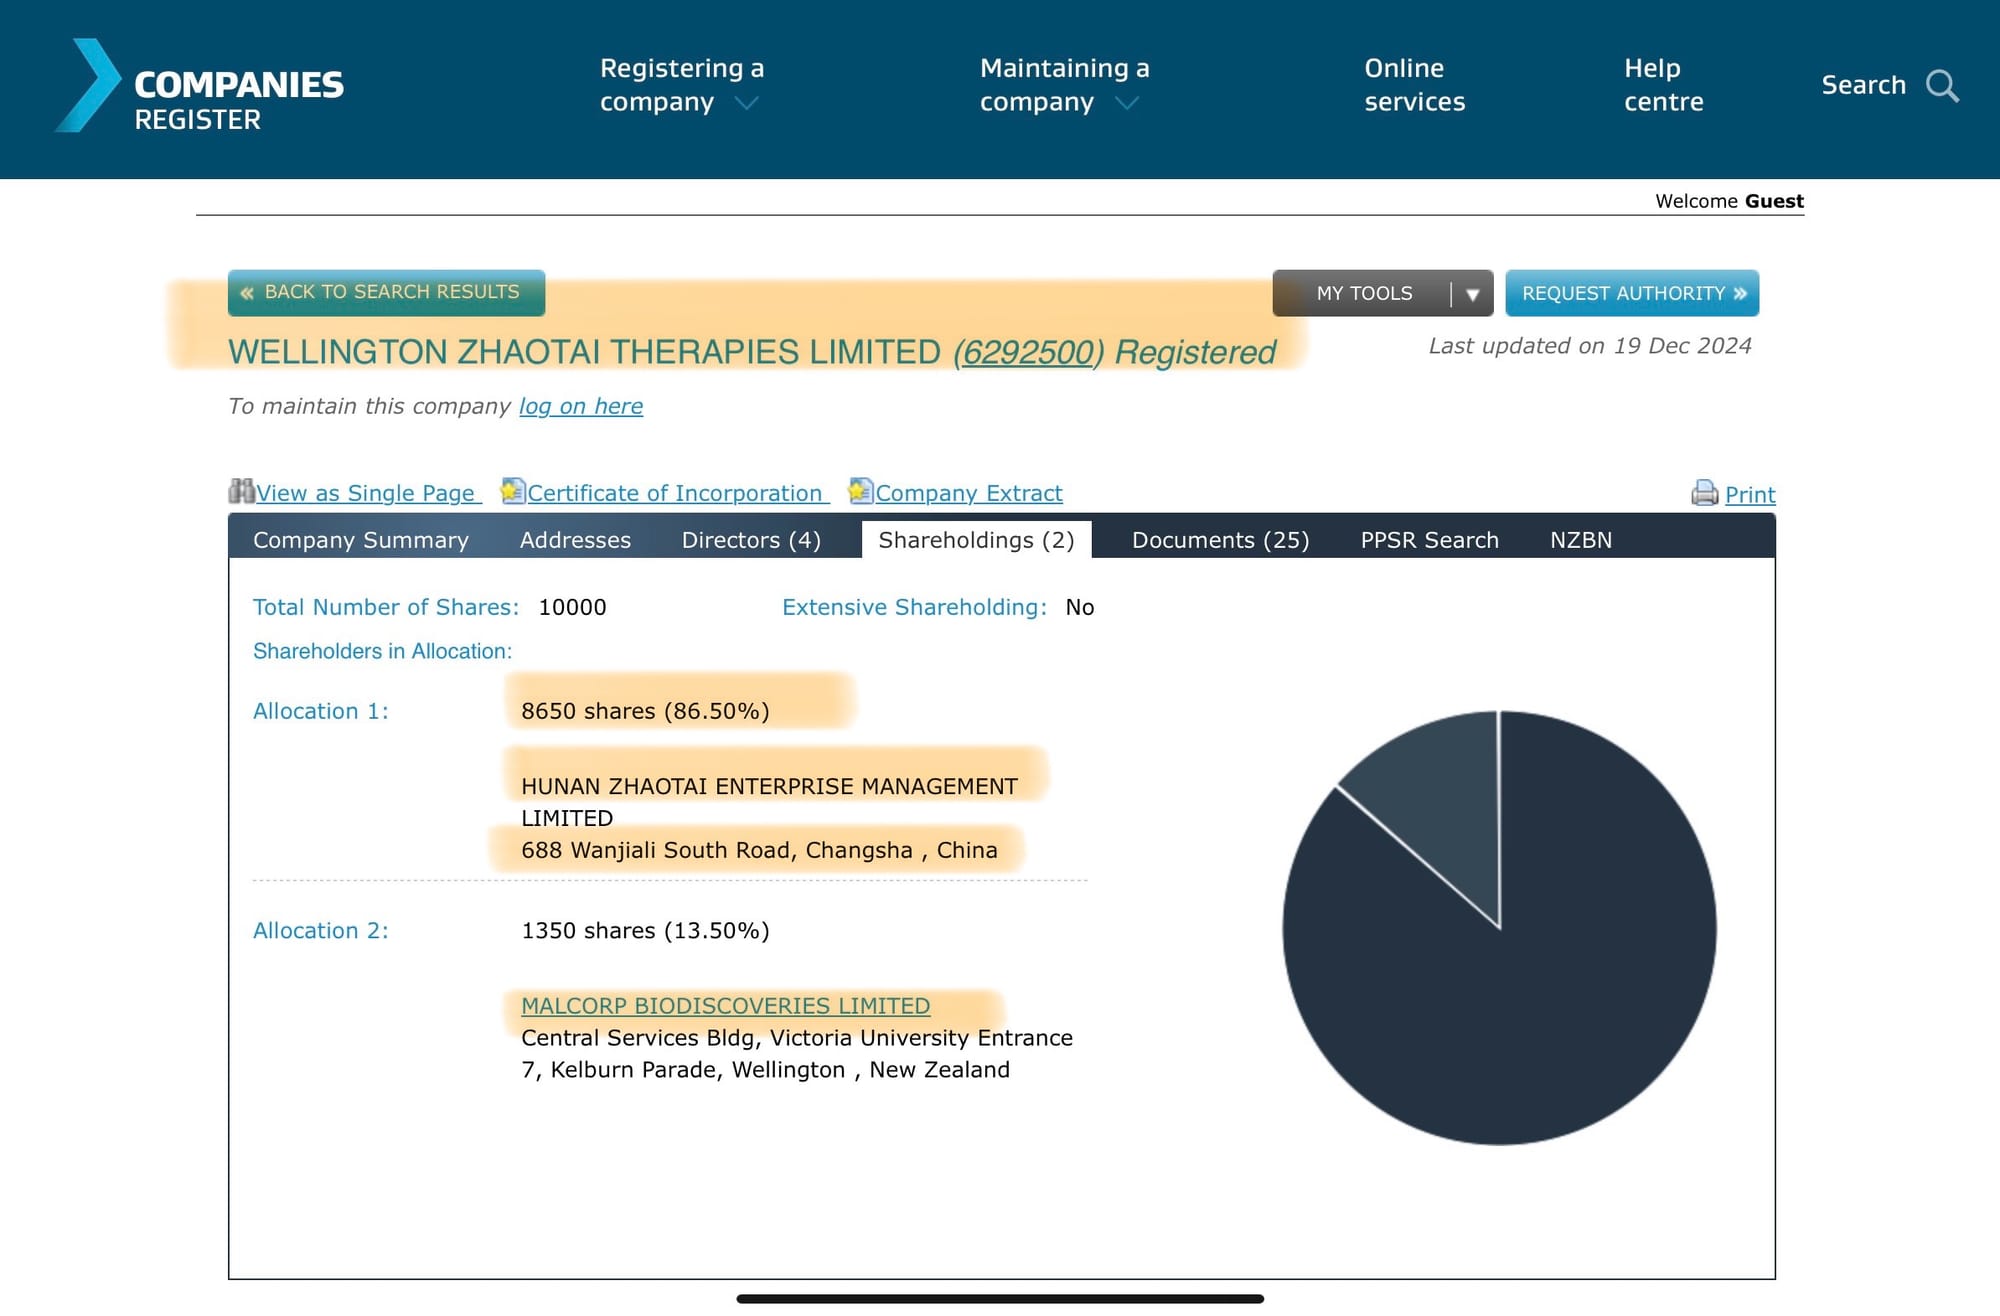The height and width of the screenshot is (1316, 2000).
Task: Follow the 'log on here' link
Action: pos(580,406)
